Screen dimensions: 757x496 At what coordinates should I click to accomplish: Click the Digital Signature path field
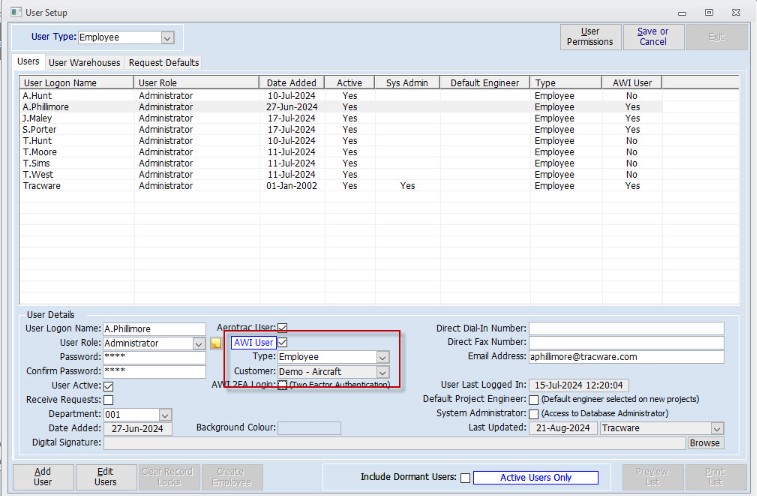[x=394, y=443]
